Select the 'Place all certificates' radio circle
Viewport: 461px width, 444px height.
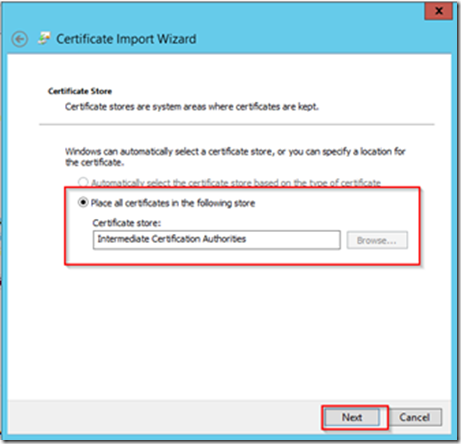click(83, 202)
